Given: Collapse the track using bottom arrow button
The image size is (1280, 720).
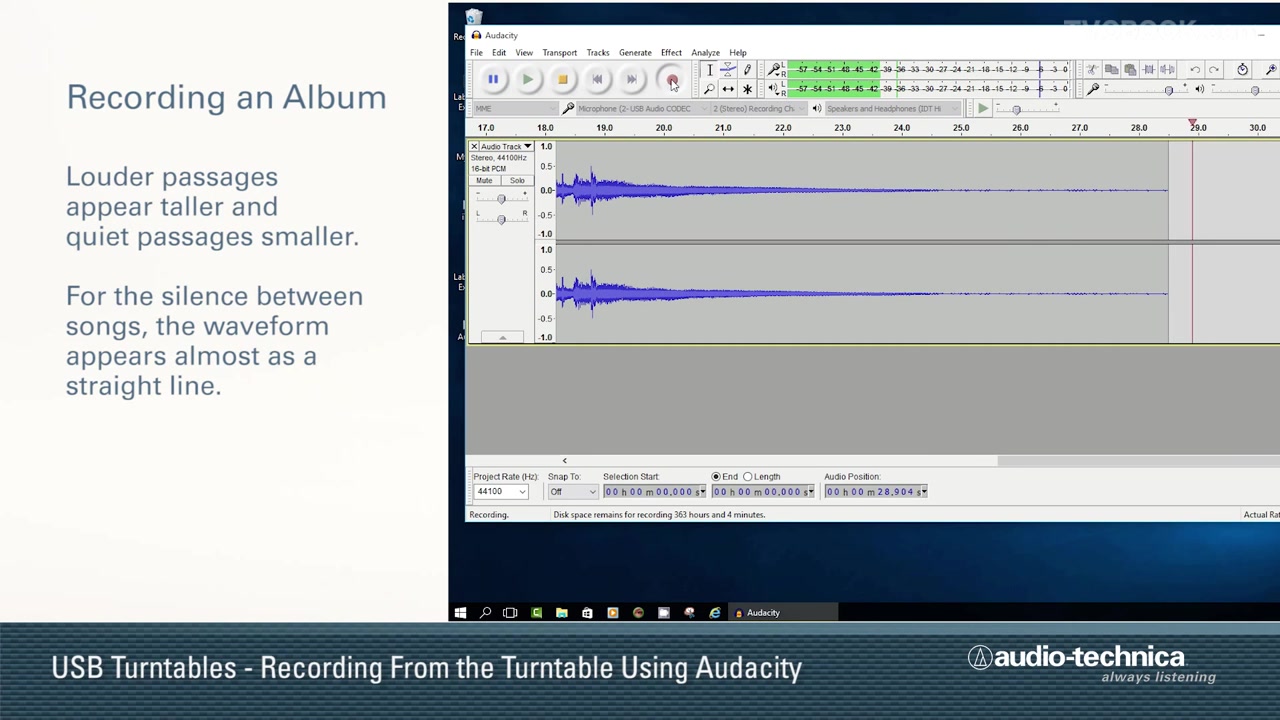Looking at the screenshot, I should (502, 337).
